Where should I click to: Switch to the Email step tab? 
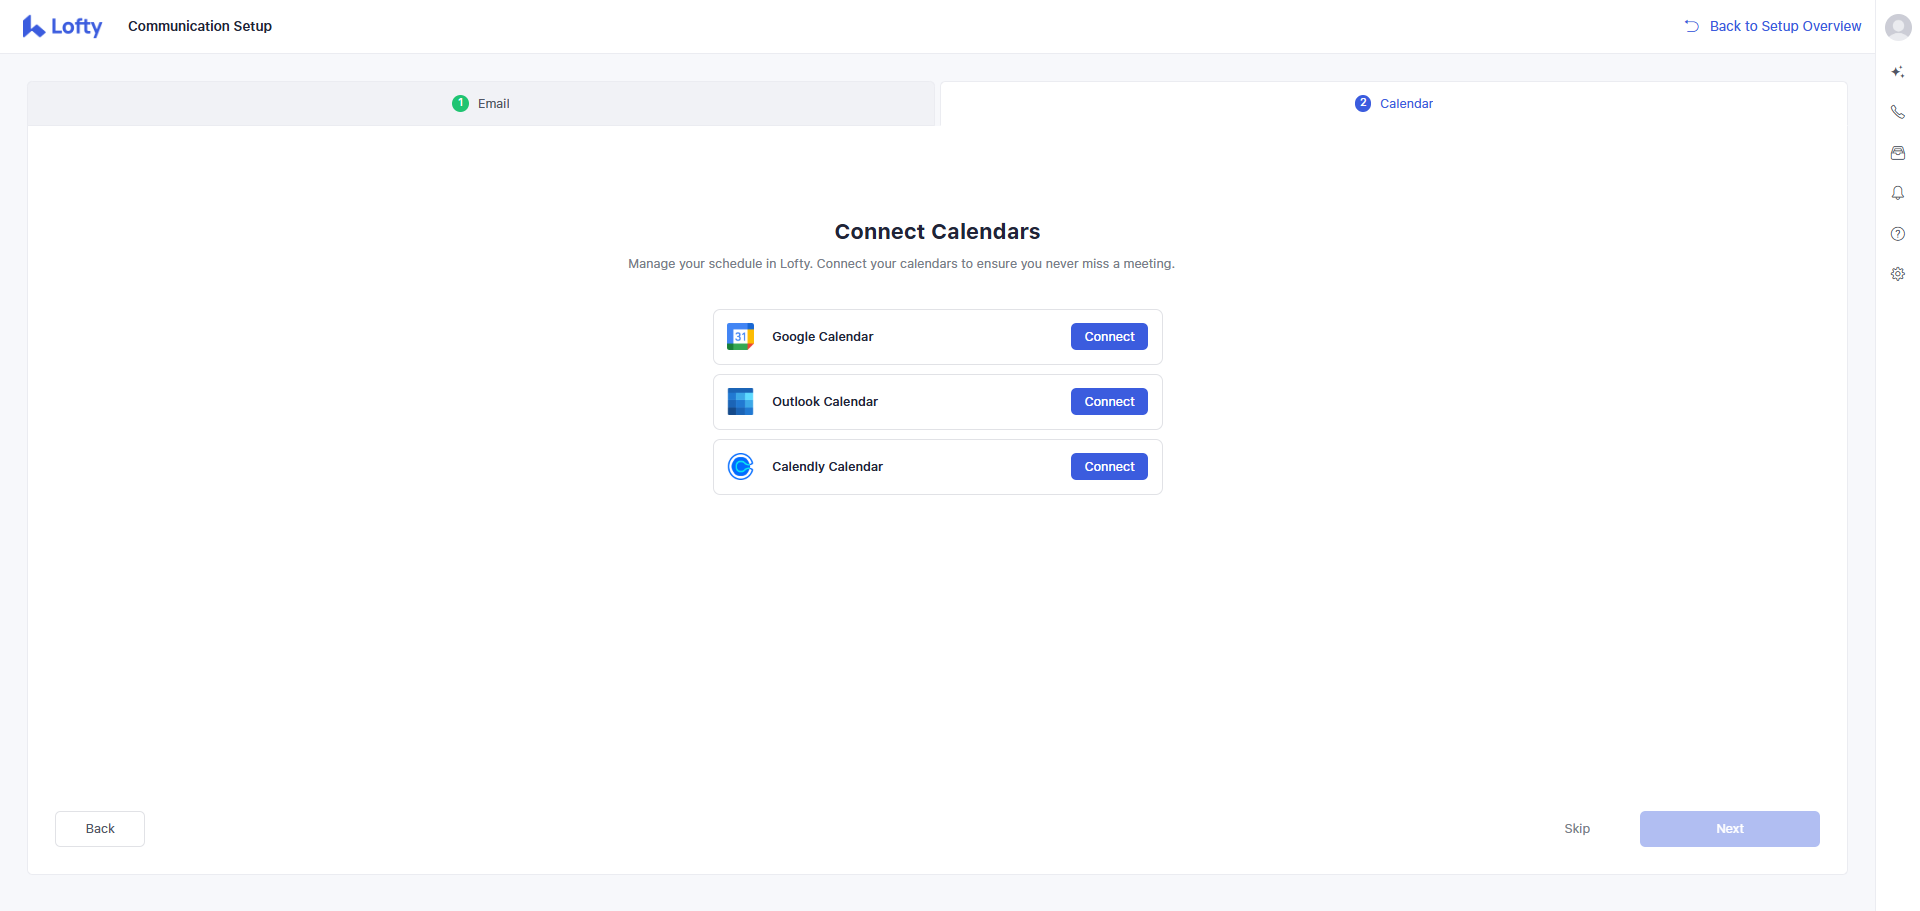[481, 104]
